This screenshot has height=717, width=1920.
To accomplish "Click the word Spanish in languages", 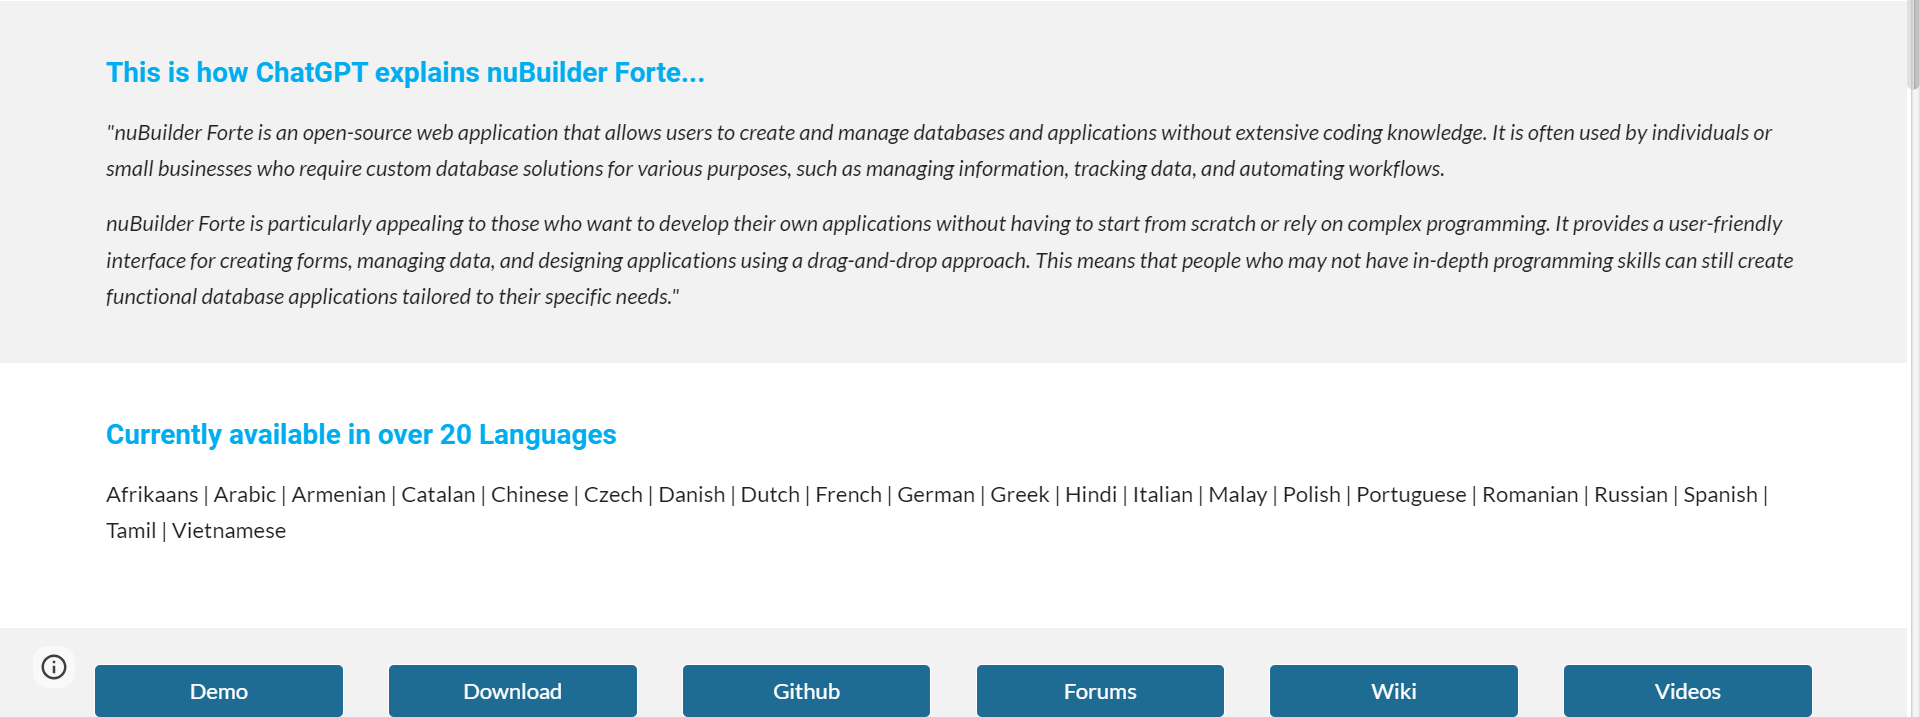I will tap(1719, 495).
